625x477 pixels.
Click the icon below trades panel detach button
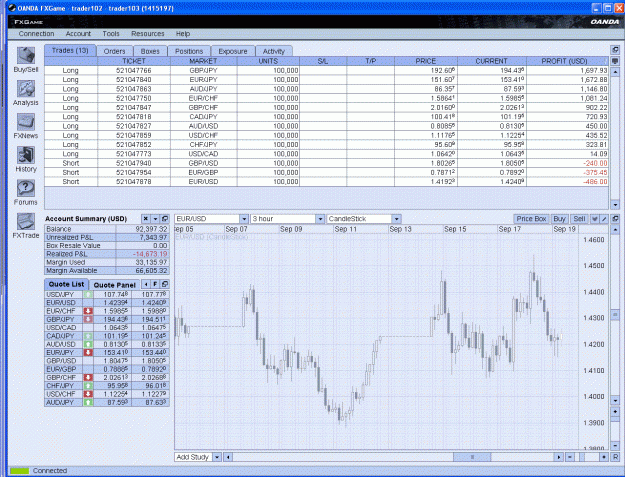615,61
